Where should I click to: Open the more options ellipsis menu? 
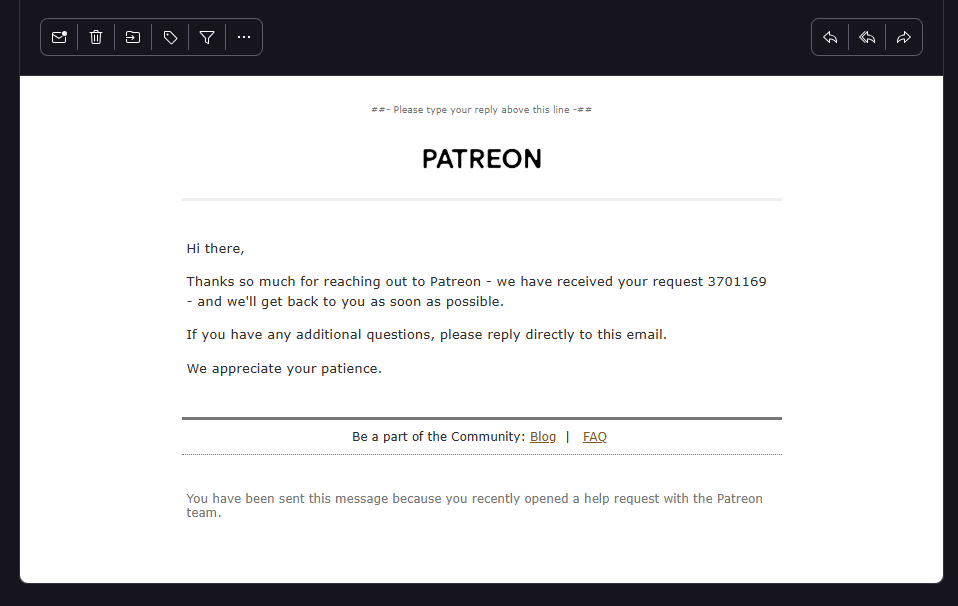pos(244,37)
